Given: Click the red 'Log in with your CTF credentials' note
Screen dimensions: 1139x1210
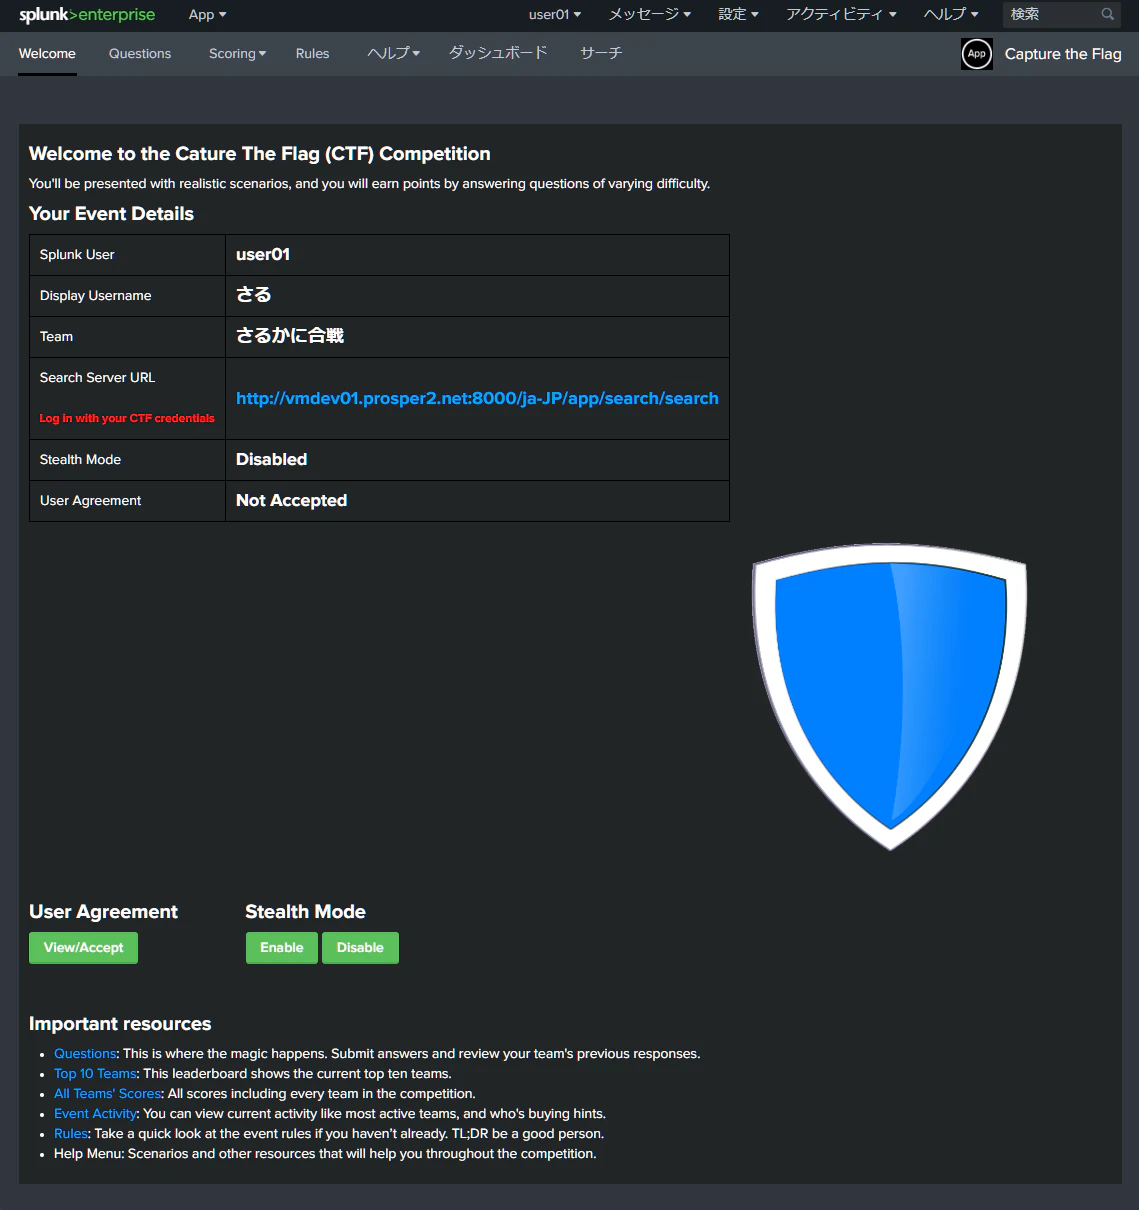Looking at the screenshot, I should pyautogui.click(x=127, y=419).
